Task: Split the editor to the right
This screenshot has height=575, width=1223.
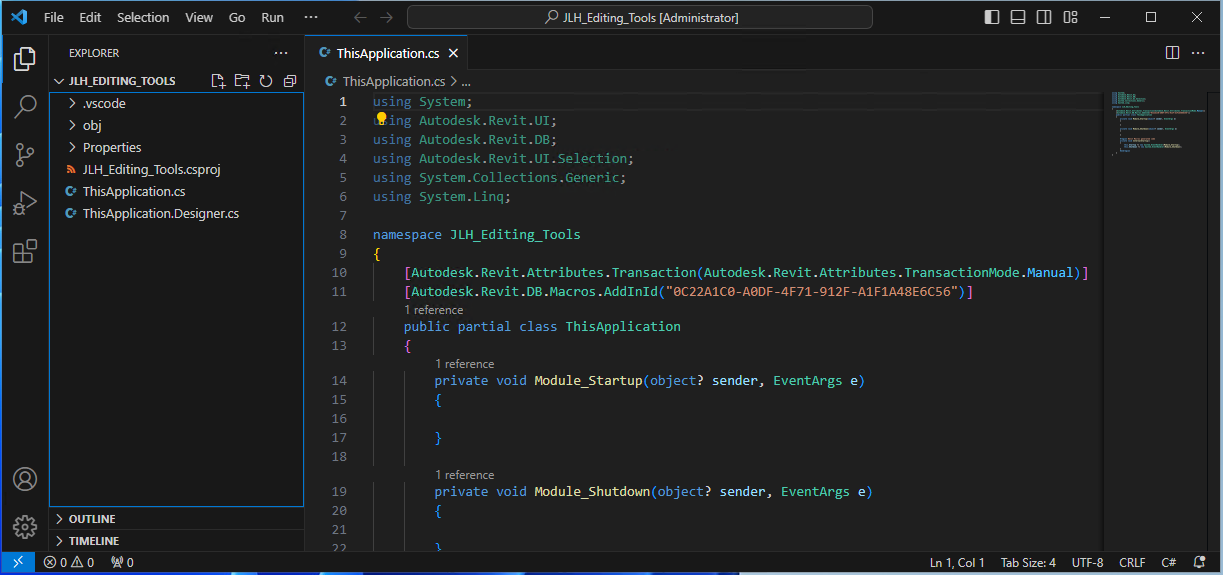Action: (x=1173, y=53)
